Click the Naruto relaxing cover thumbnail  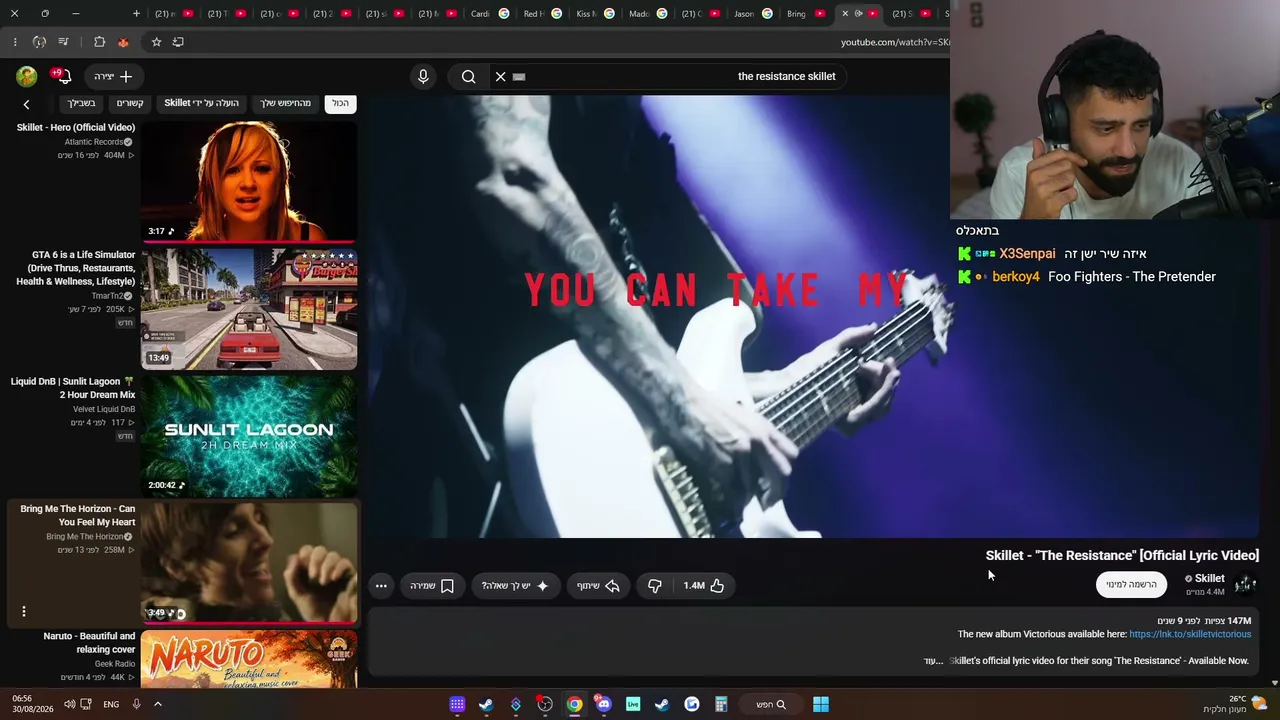(249, 659)
